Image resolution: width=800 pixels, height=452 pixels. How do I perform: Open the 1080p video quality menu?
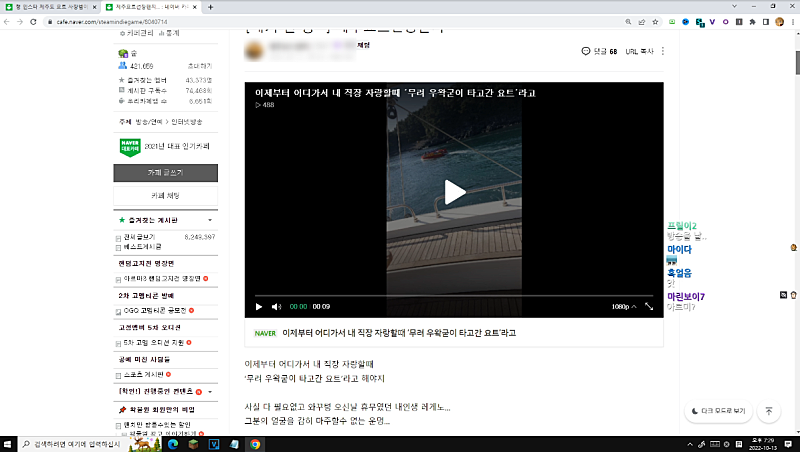[620, 307]
